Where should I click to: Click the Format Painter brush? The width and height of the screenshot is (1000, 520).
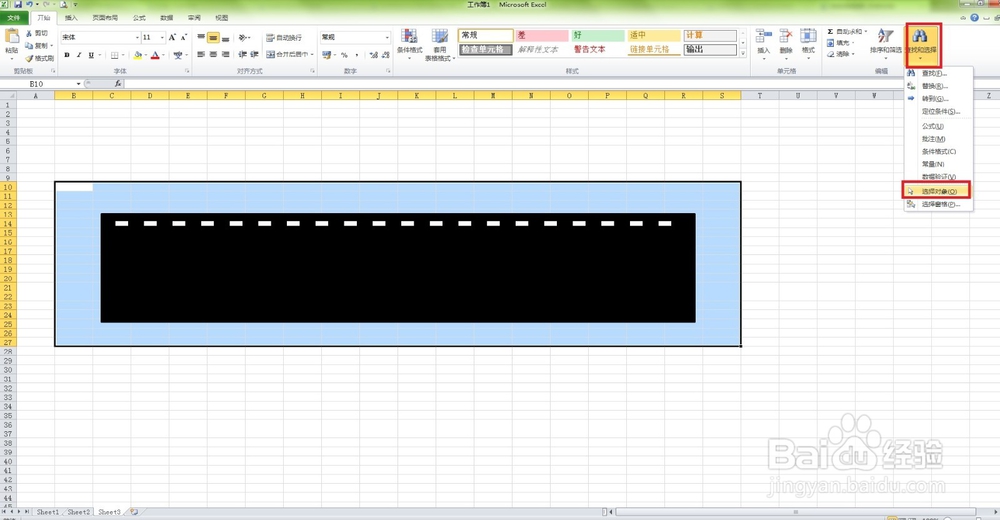click(40, 58)
